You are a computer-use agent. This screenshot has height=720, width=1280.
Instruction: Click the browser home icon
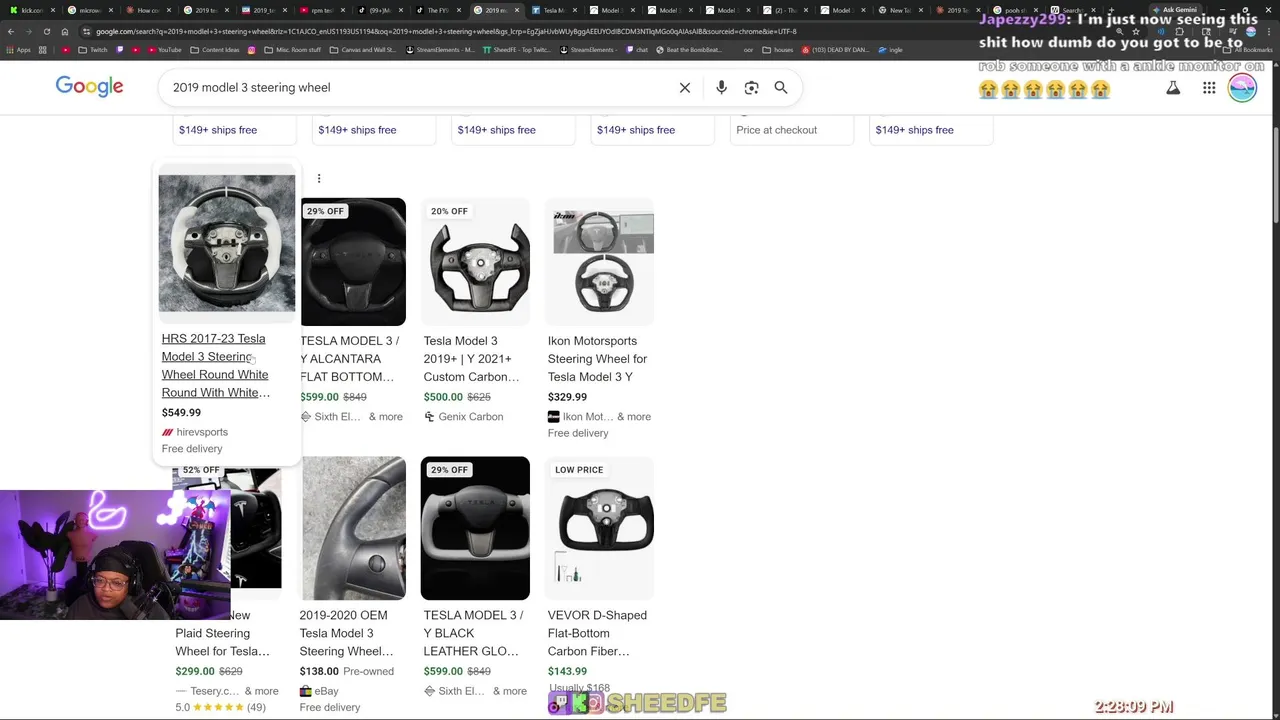(x=64, y=31)
